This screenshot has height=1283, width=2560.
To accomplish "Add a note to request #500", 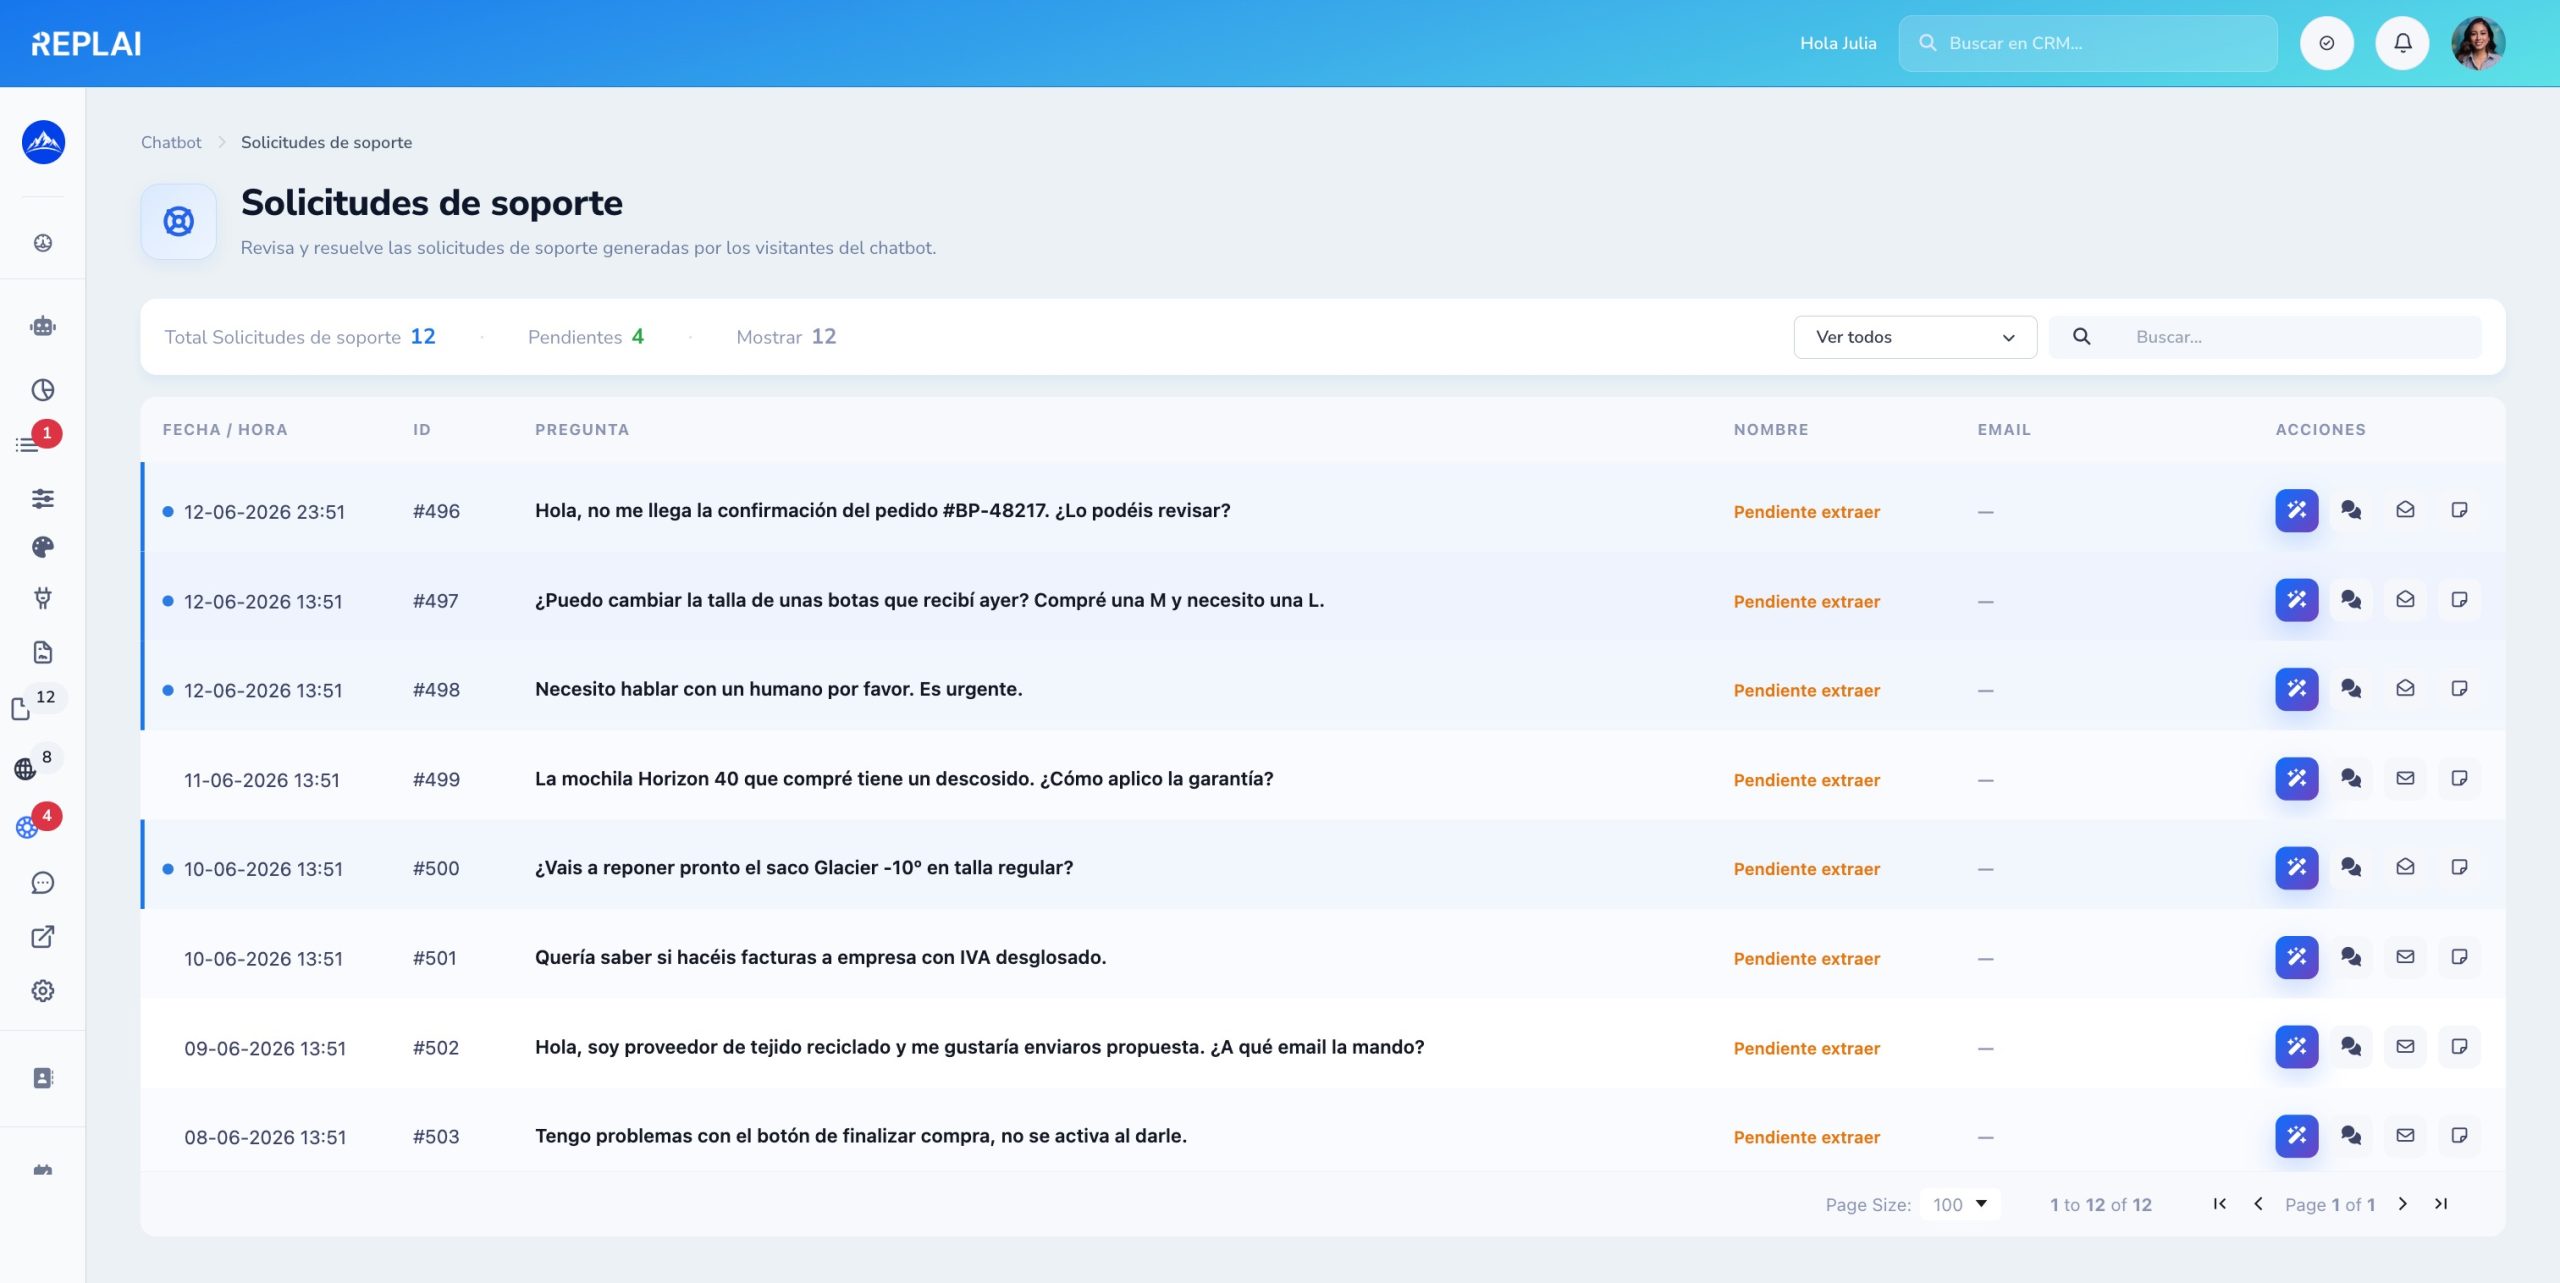I will pyautogui.click(x=2458, y=867).
